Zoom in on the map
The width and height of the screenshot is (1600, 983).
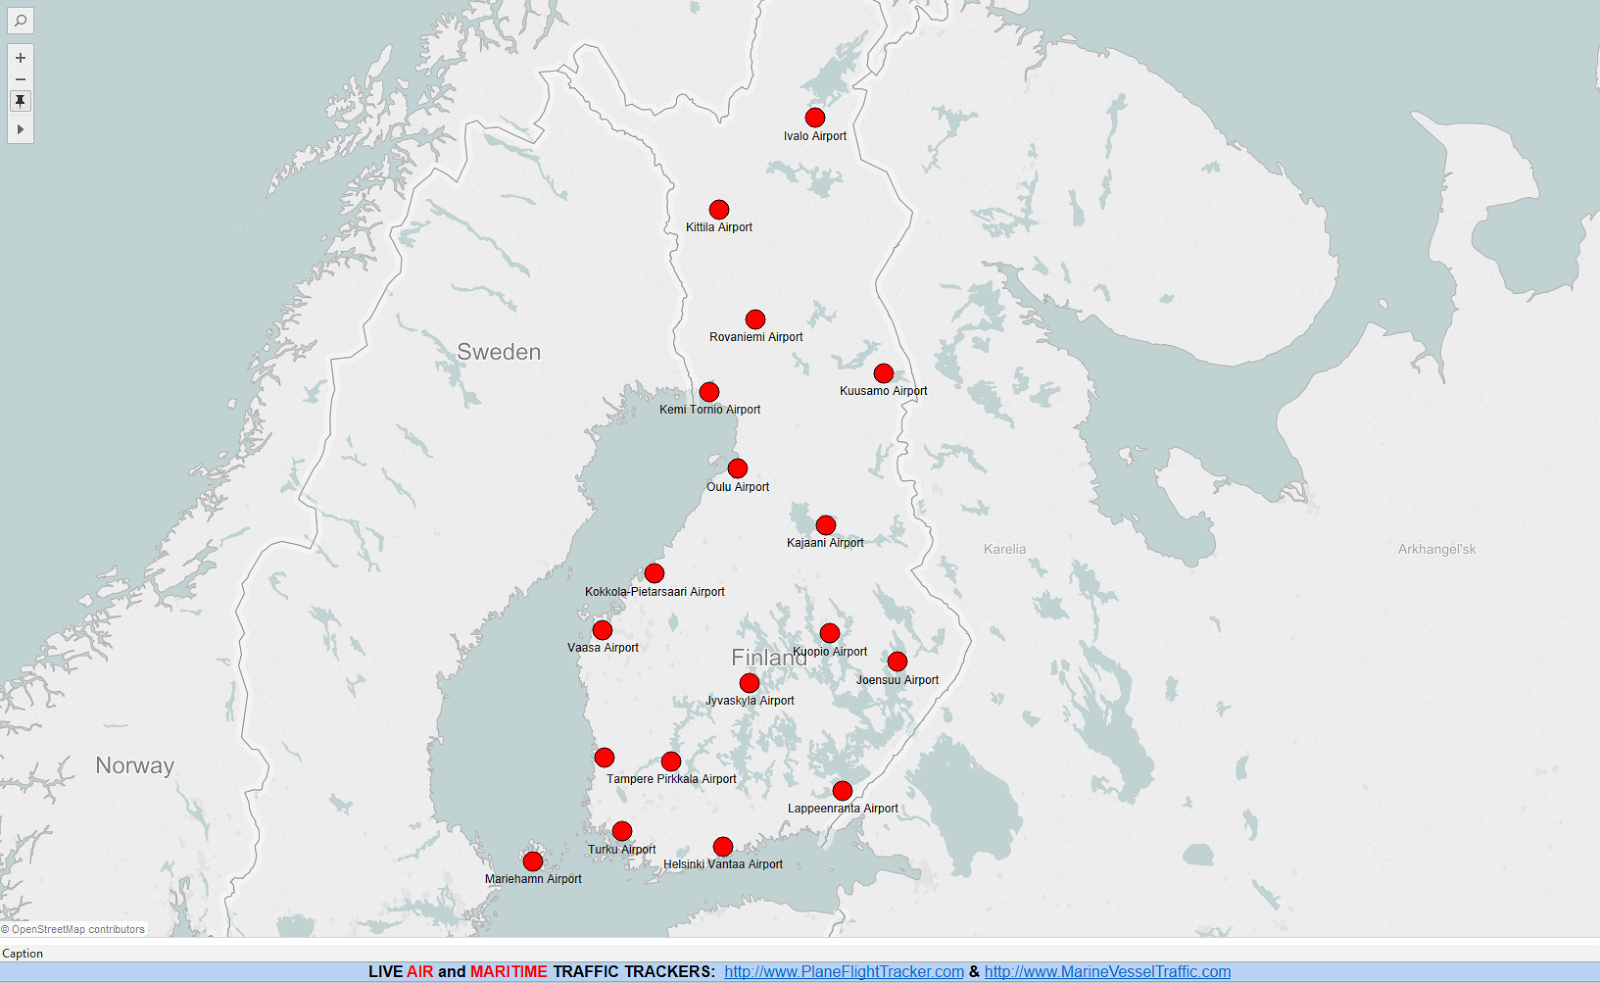[x=20, y=57]
